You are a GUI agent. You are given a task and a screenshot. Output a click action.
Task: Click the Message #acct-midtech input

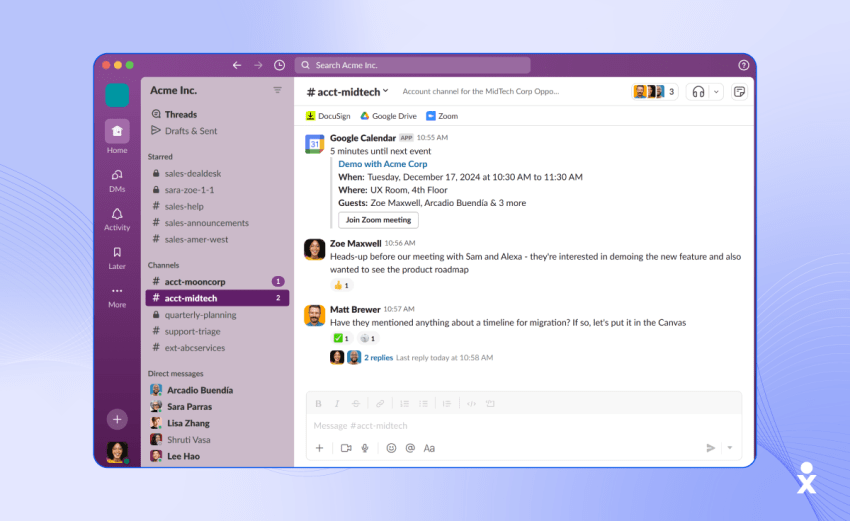524,426
